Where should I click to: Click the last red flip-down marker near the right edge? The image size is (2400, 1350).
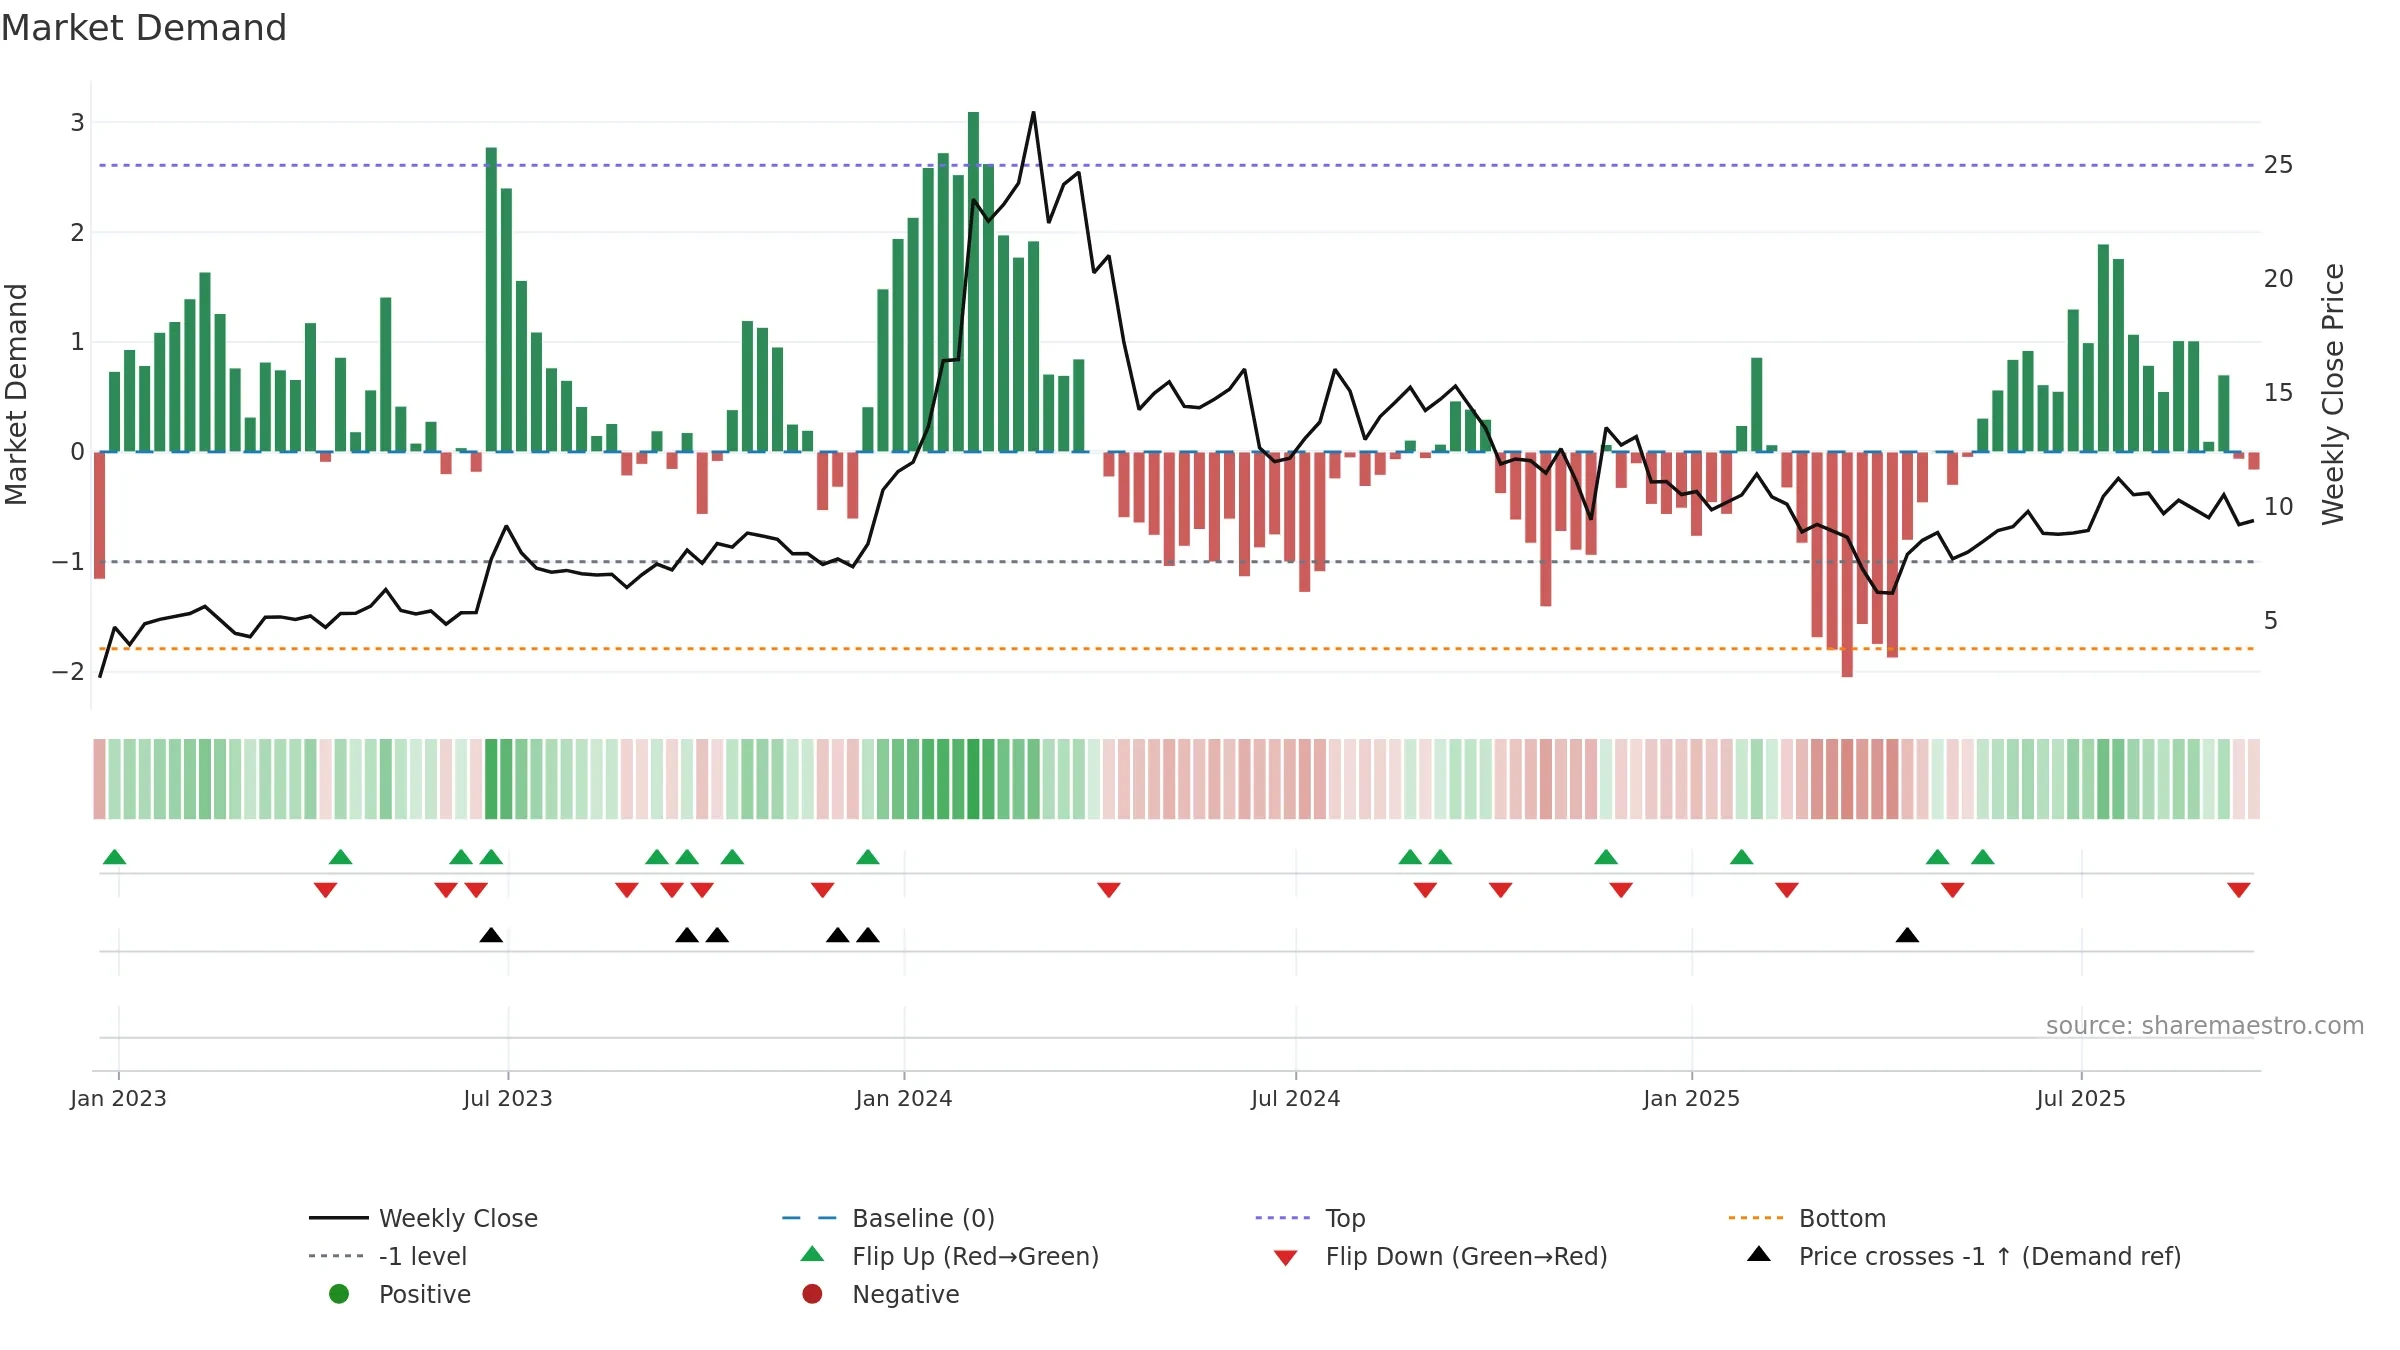[x=2239, y=890]
